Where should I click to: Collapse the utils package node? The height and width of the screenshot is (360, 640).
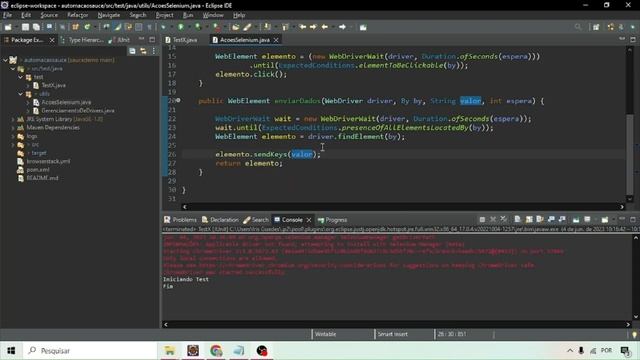(20, 94)
